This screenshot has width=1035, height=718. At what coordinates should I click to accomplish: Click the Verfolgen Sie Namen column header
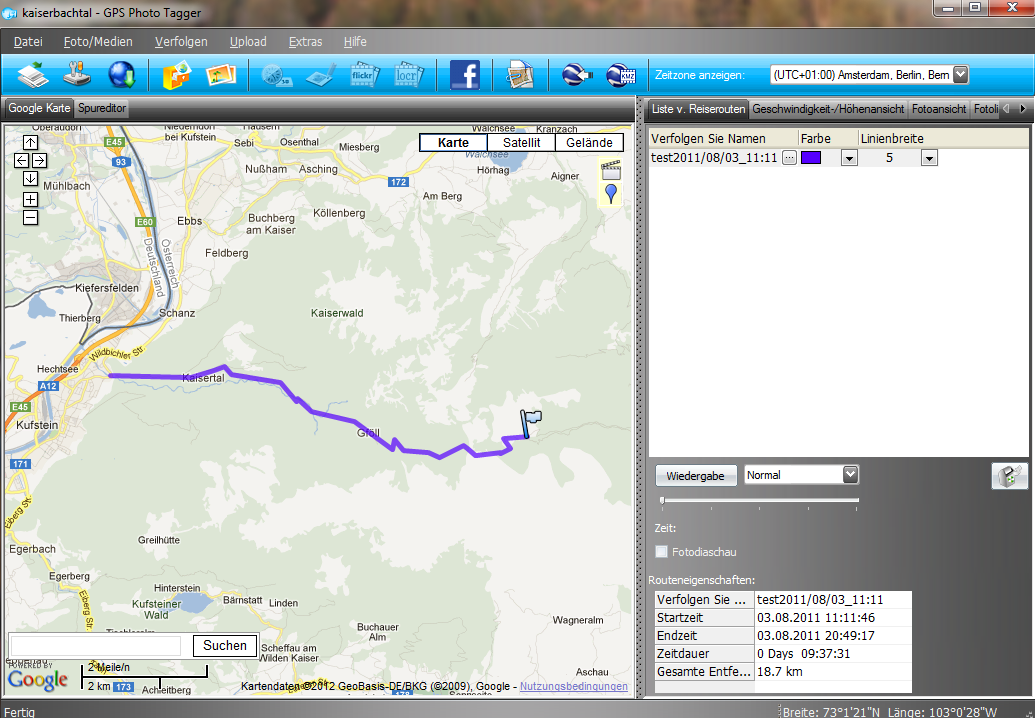(x=723, y=139)
